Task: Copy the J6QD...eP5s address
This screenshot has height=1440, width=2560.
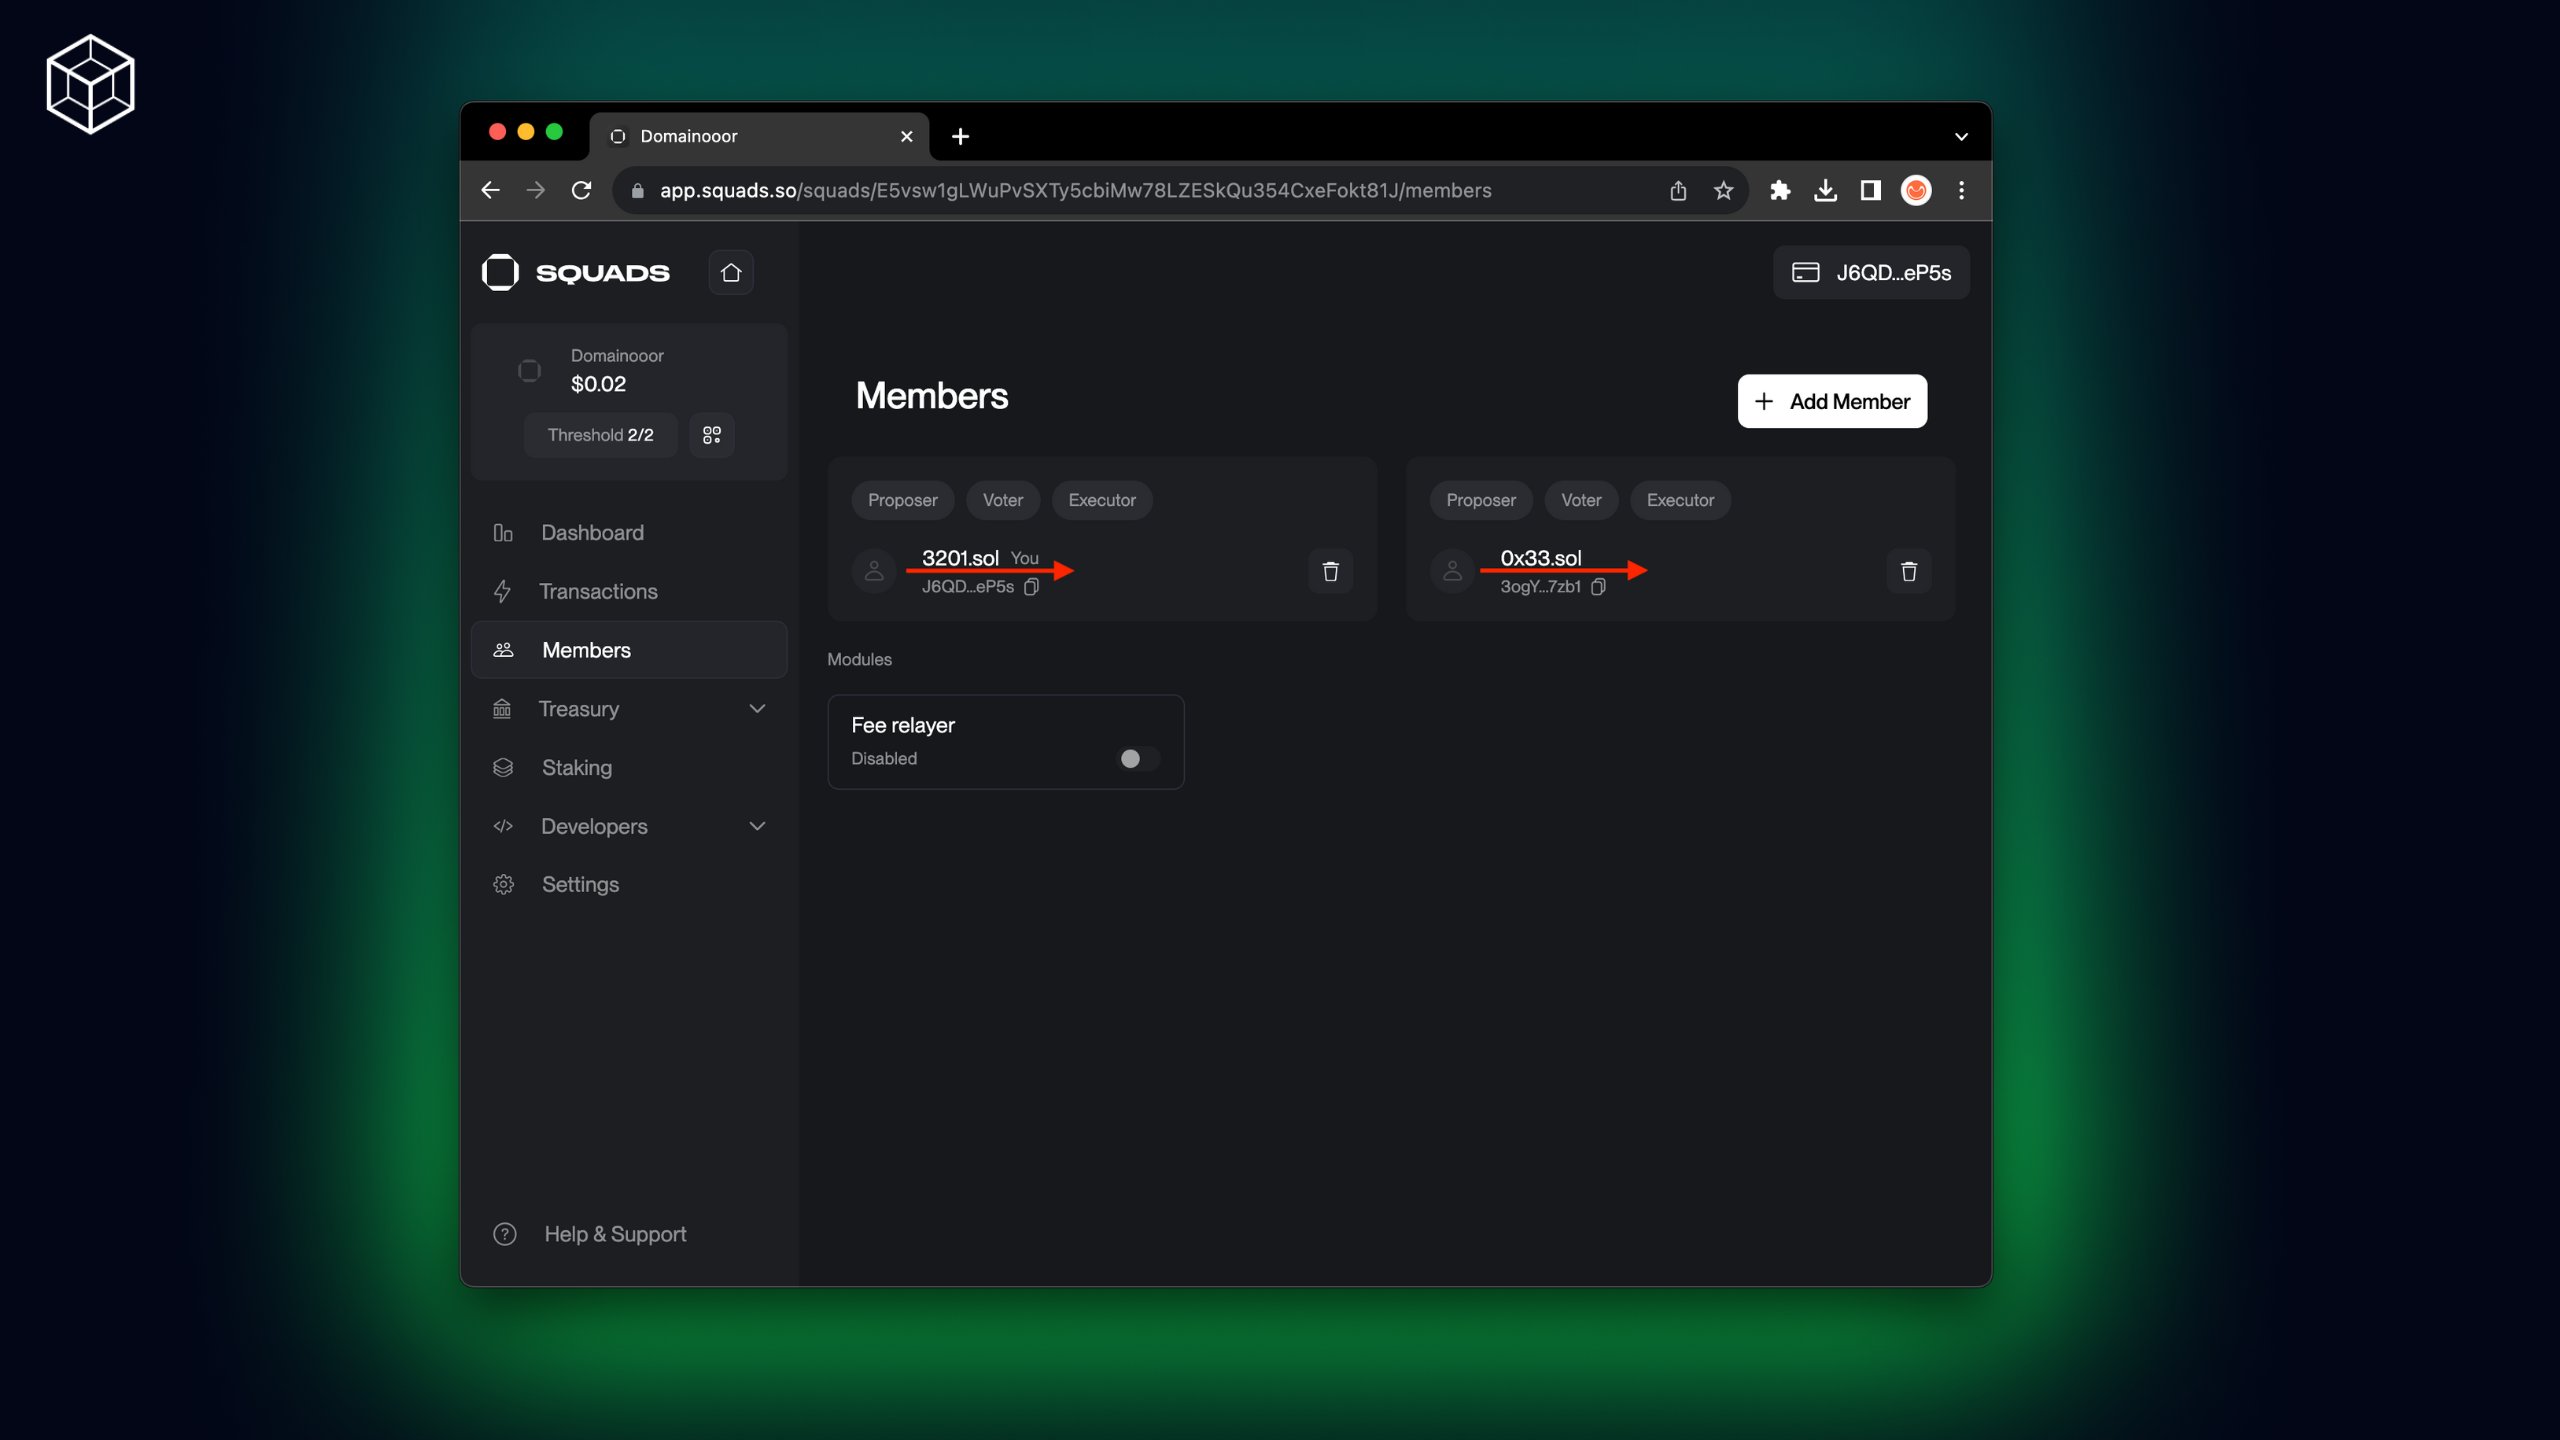Action: pos(1032,587)
